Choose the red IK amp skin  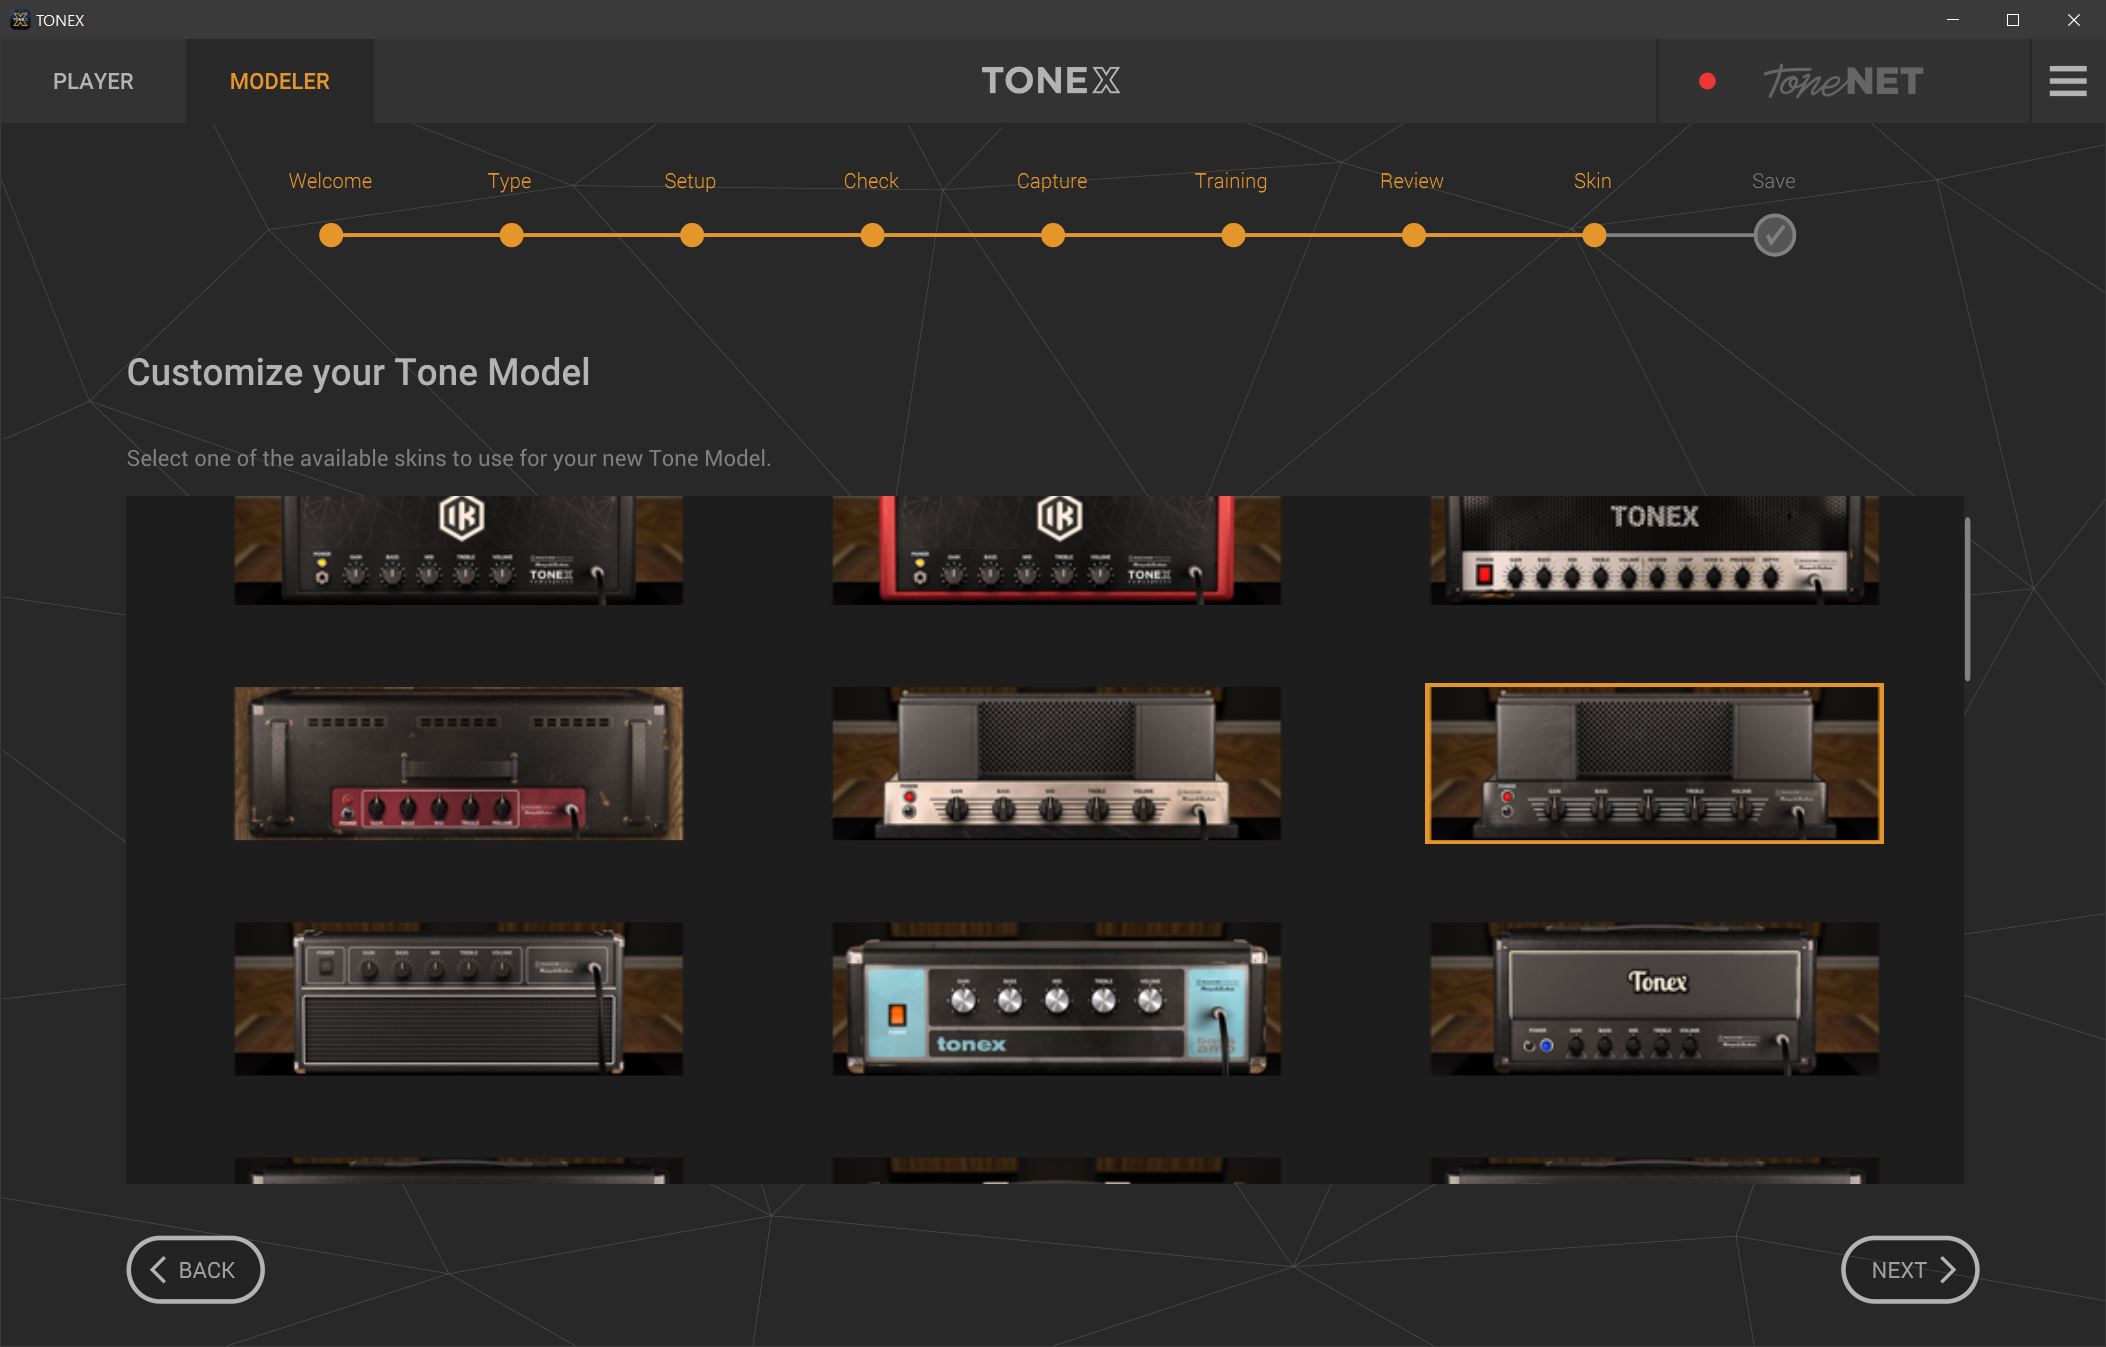point(1056,550)
